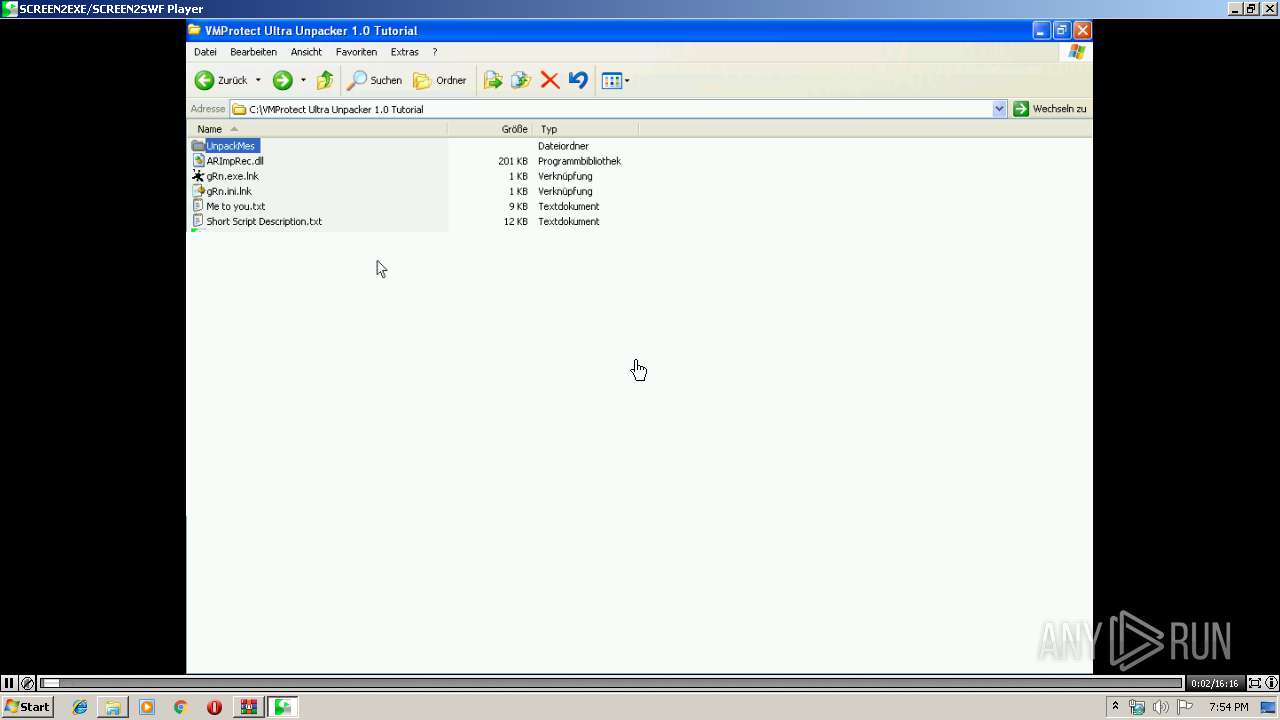
Task: Select the Me to you.txt file
Action: point(236,206)
